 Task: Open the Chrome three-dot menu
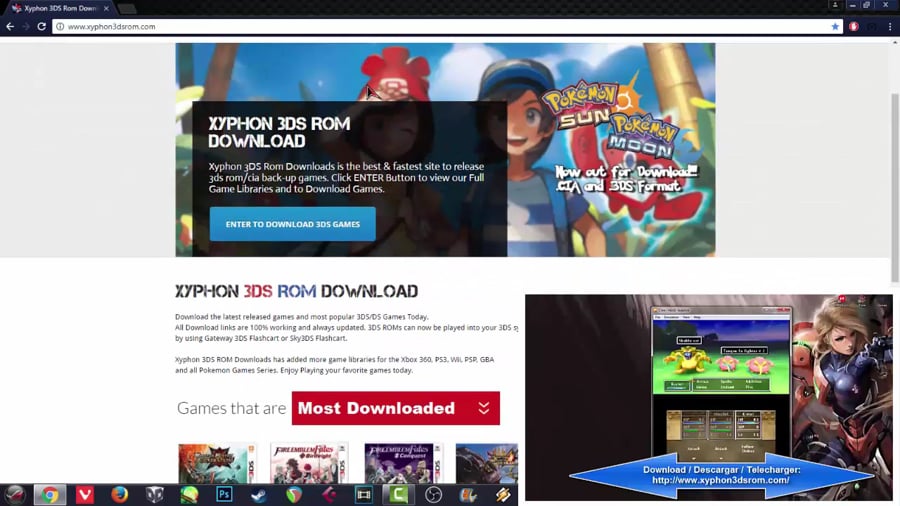pos(890,26)
